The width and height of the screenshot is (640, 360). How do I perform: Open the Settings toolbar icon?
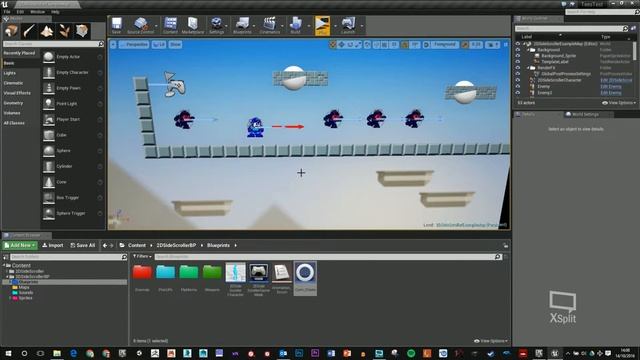216,25
